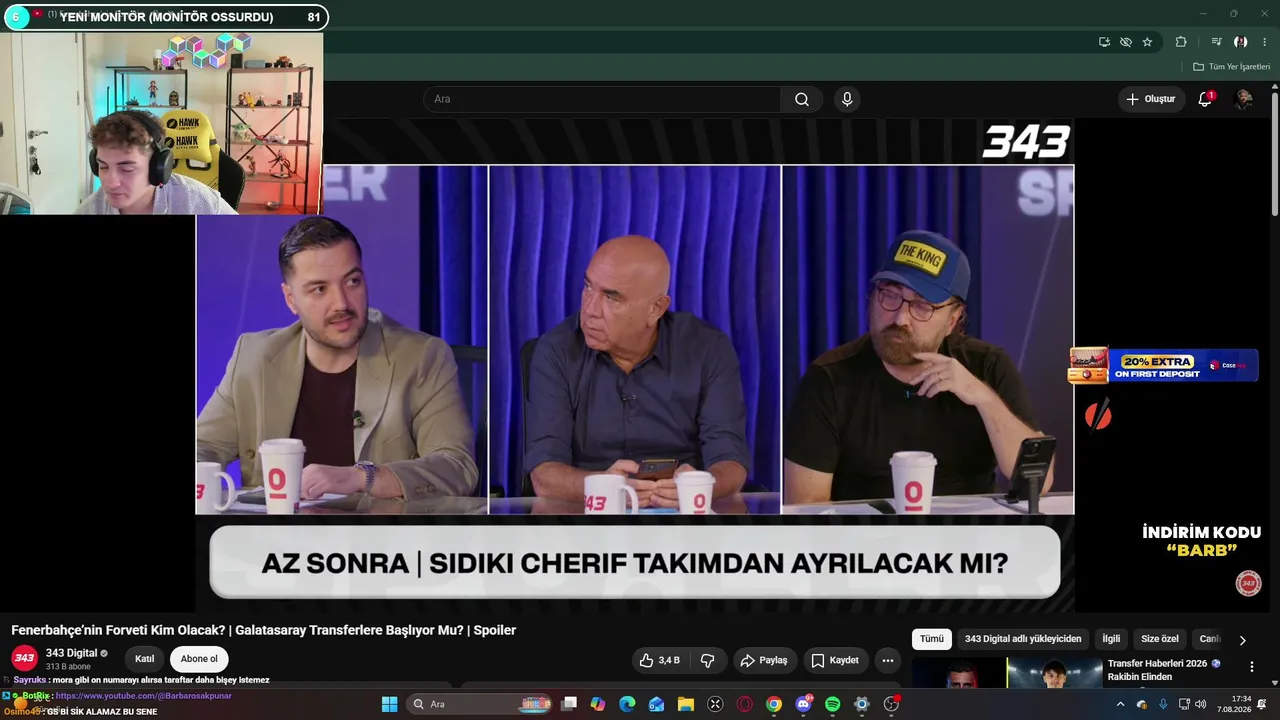This screenshot has height=720, width=1280.
Task: Select the 343 Digital adlı yükleyiciden chip
Action: pos(1023,639)
